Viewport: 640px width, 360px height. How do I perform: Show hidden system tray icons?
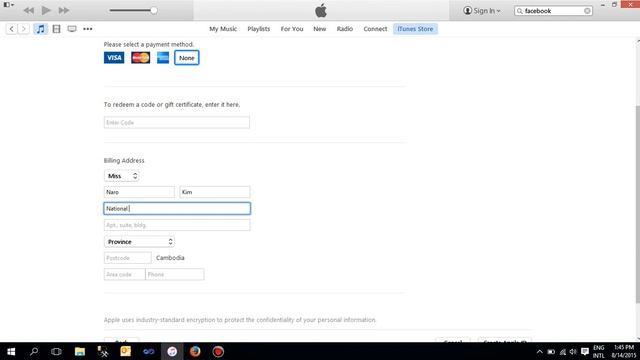(x=540, y=352)
